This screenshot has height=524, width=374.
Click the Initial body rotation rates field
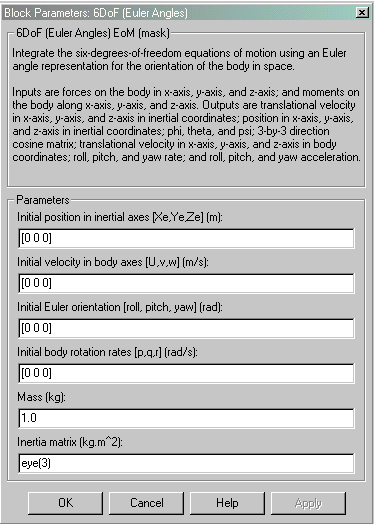pyautogui.click(x=186, y=373)
